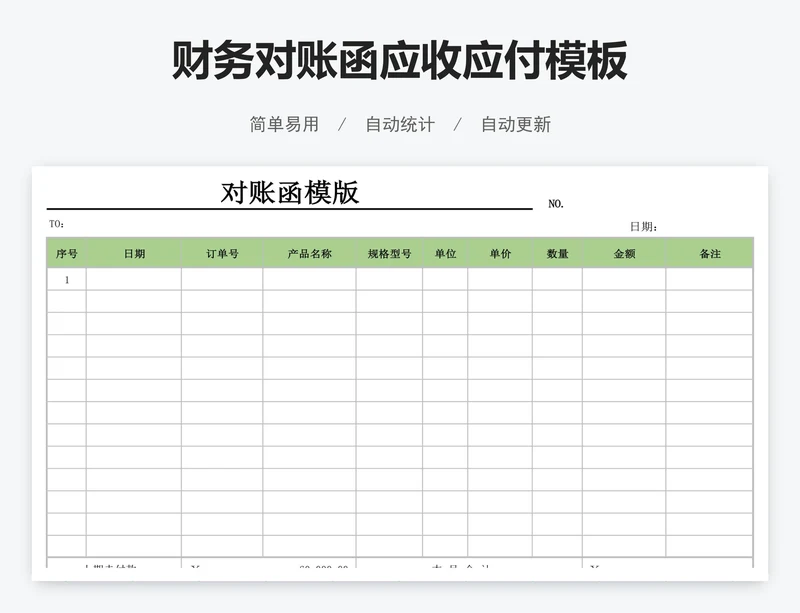Viewport: 800px width, 613px height.
Task: Select the 金额 column header
Action: 624,253
